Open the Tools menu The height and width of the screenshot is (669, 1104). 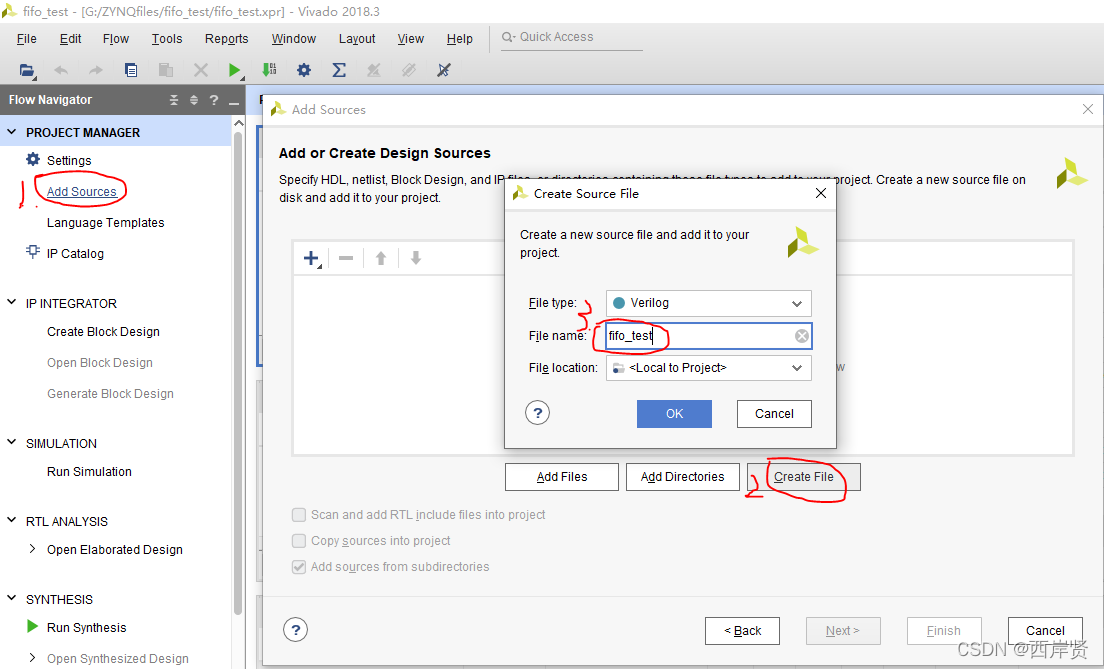(x=167, y=39)
